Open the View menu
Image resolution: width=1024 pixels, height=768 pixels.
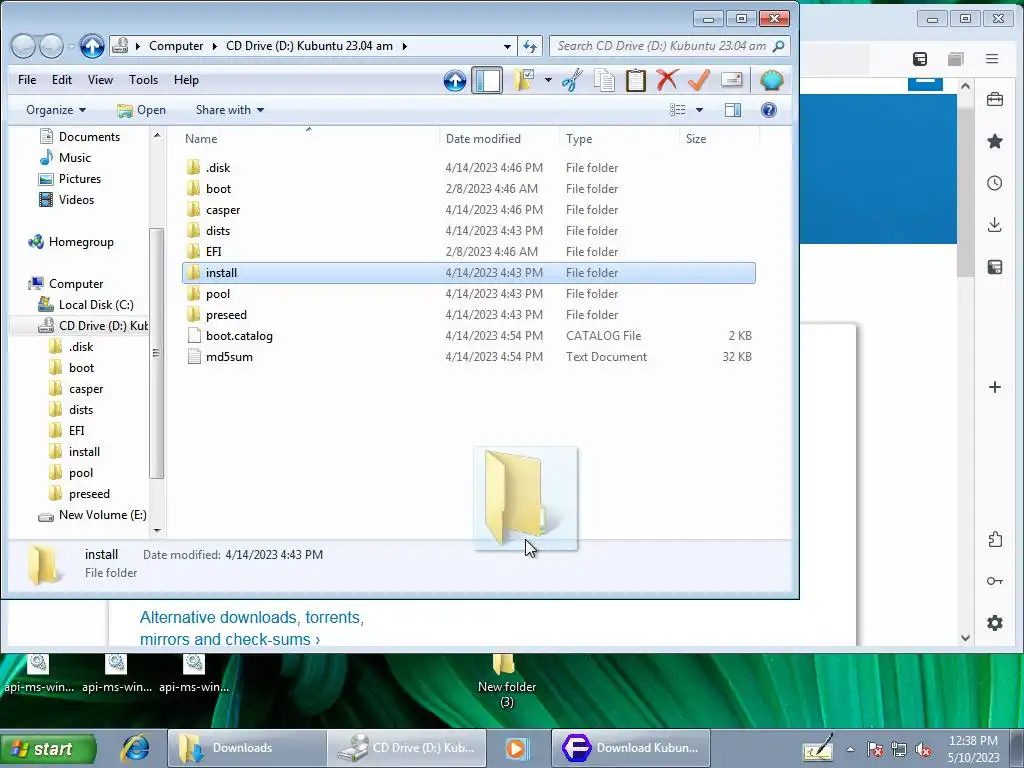point(100,80)
